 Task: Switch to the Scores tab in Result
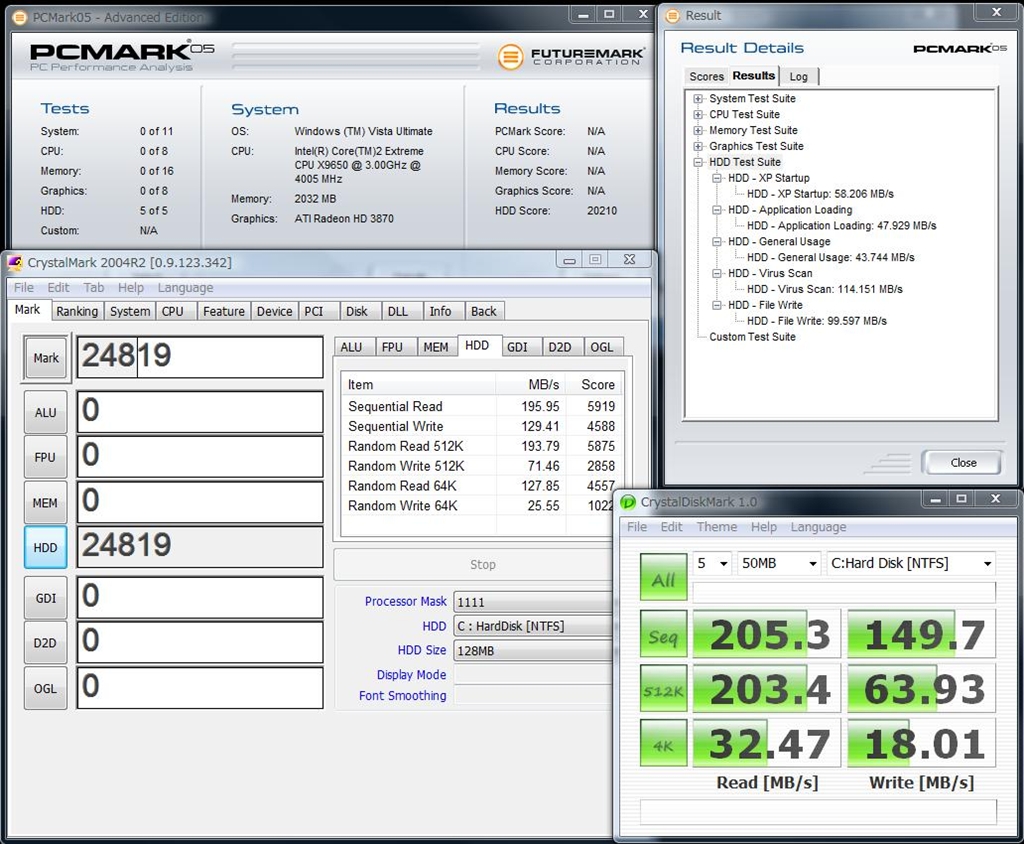point(706,77)
